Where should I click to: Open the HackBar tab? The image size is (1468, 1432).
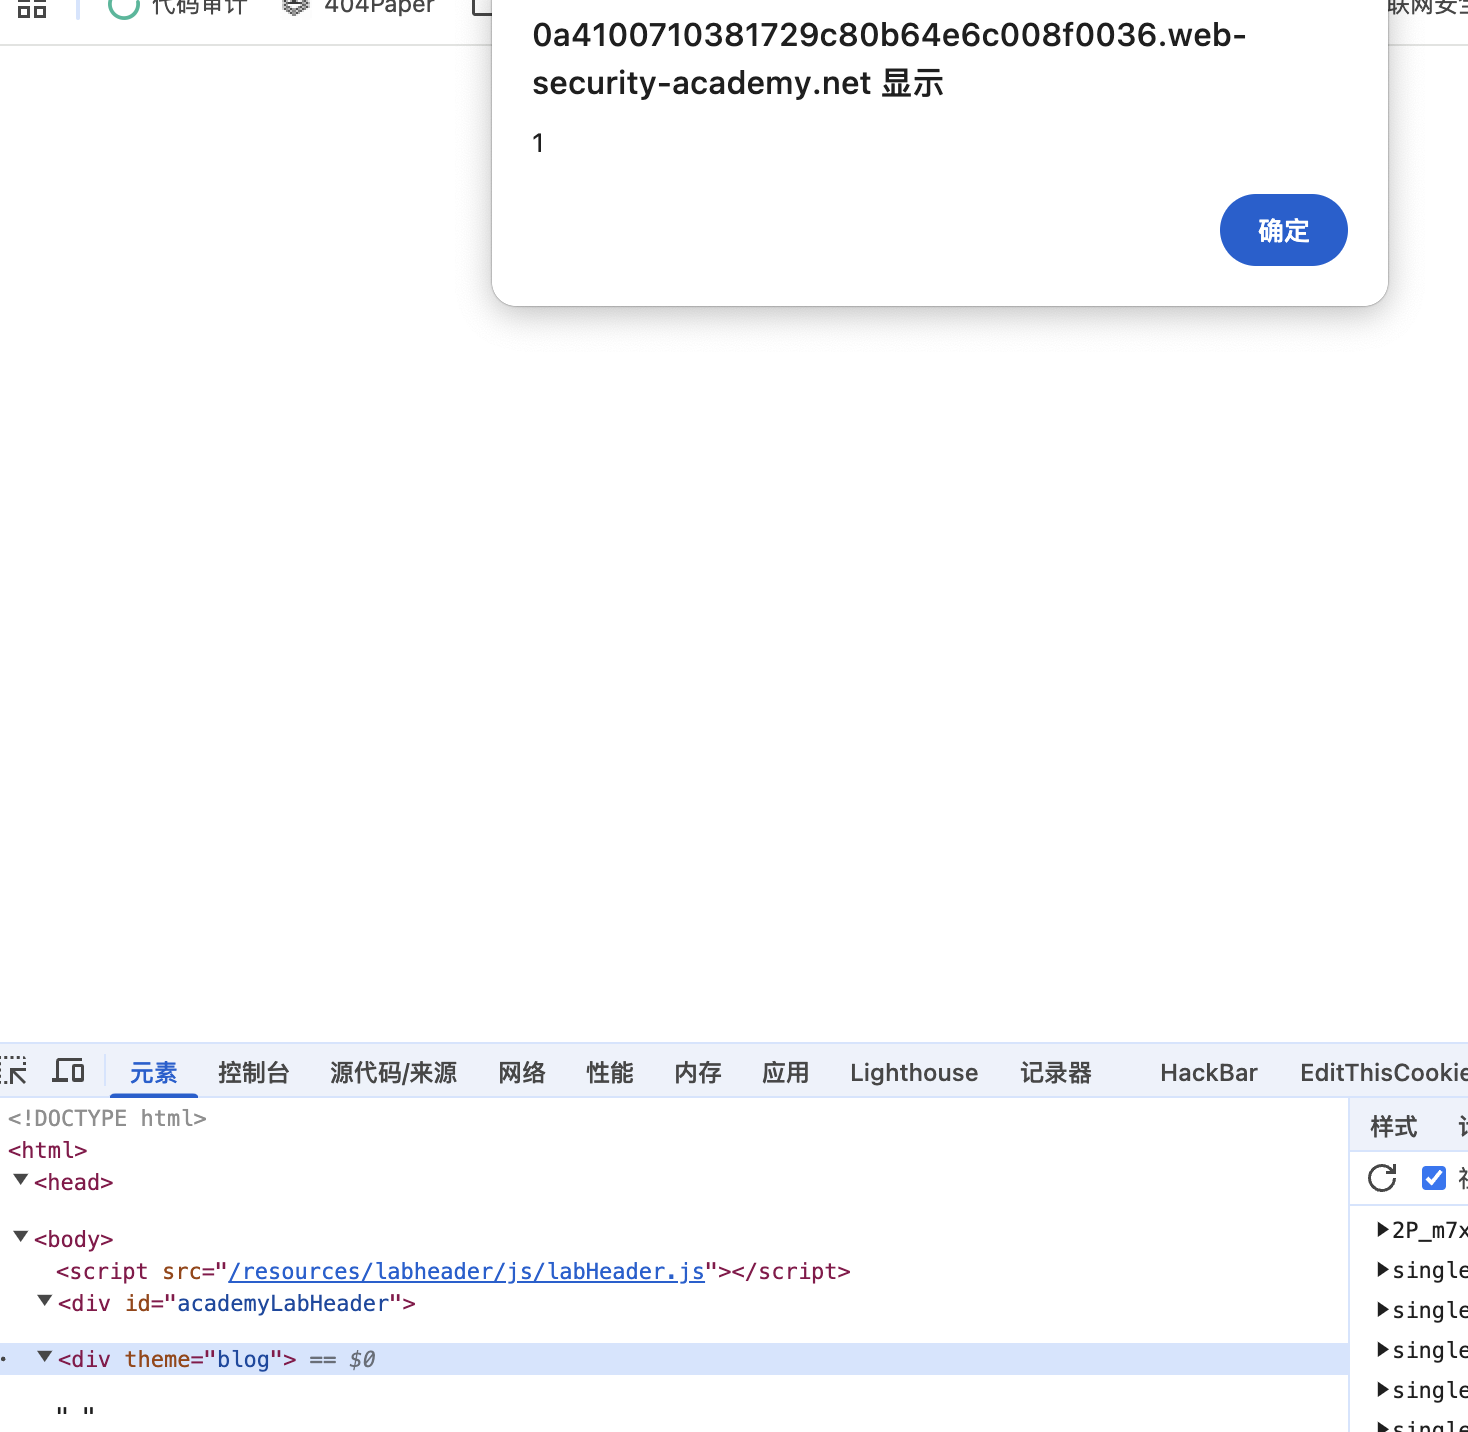point(1208,1072)
